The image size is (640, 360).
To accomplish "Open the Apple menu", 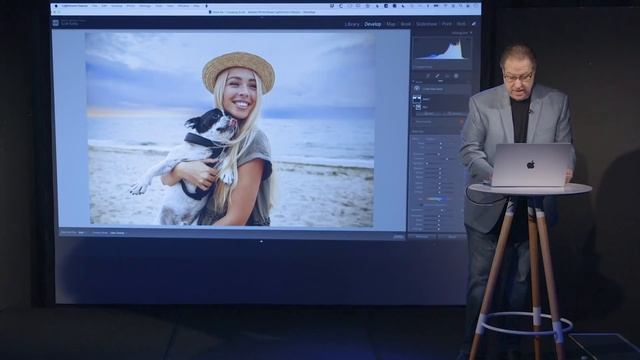I will pyautogui.click(x=56, y=6).
